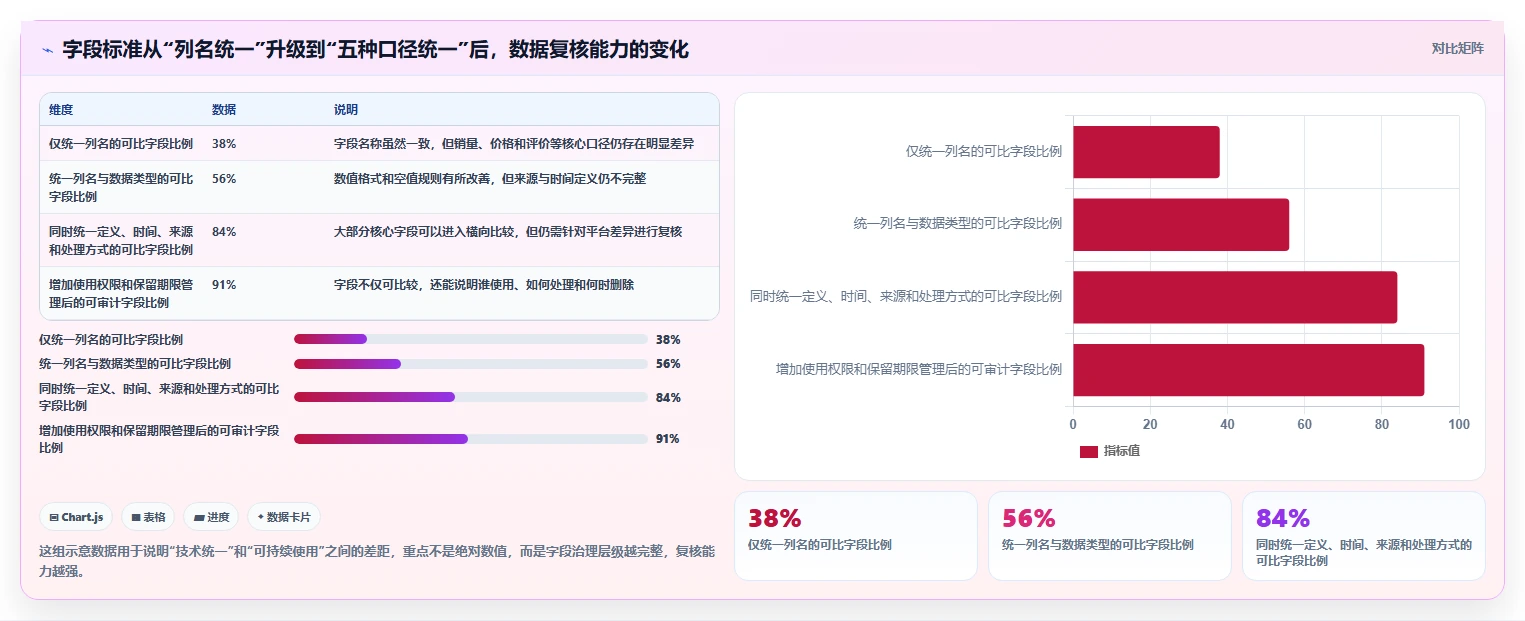1525x621 pixels.
Task: Click the 100 tick on the chart axis
Action: tap(1458, 424)
